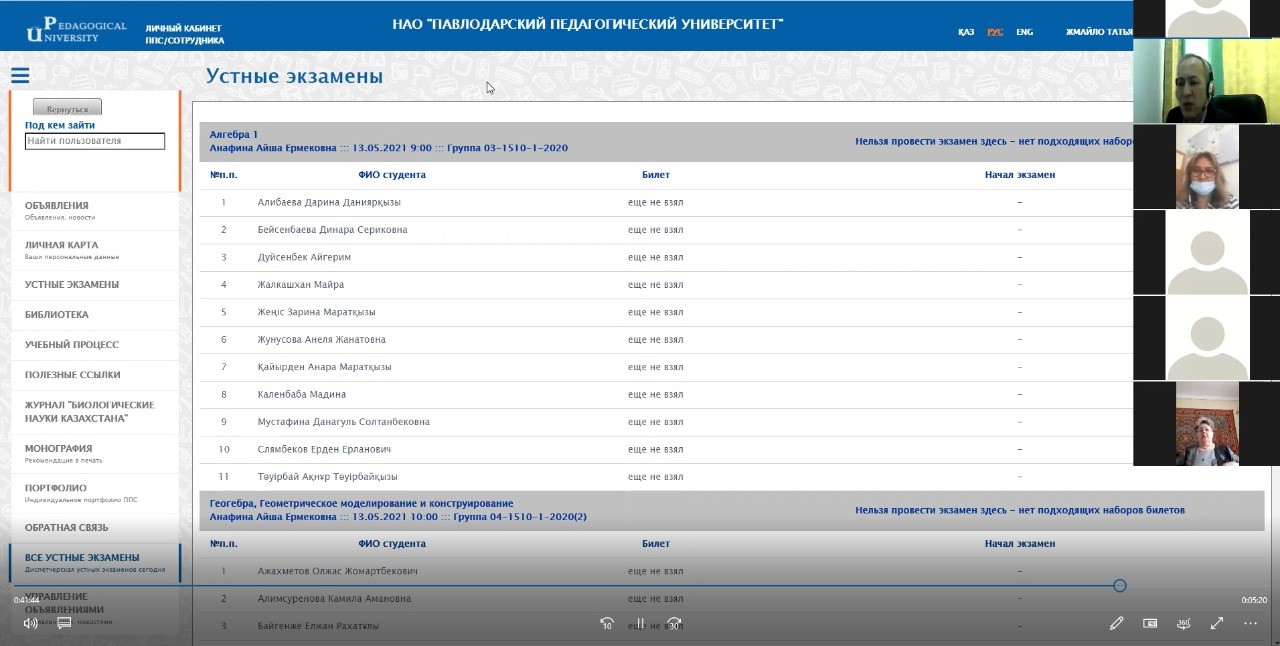Skip back 10 seconds in the video

pyautogui.click(x=607, y=623)
